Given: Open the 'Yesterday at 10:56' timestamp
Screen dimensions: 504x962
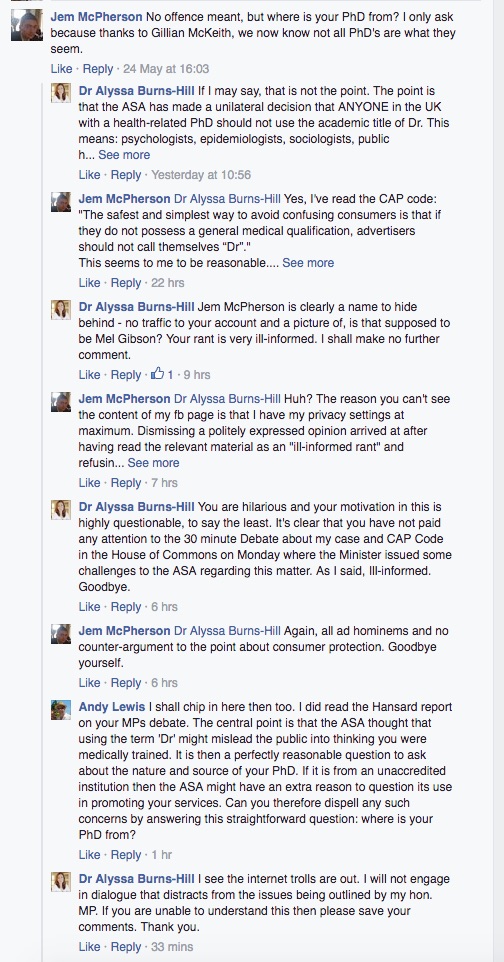Looking at the screenshot, I should (x=201, y=175).
